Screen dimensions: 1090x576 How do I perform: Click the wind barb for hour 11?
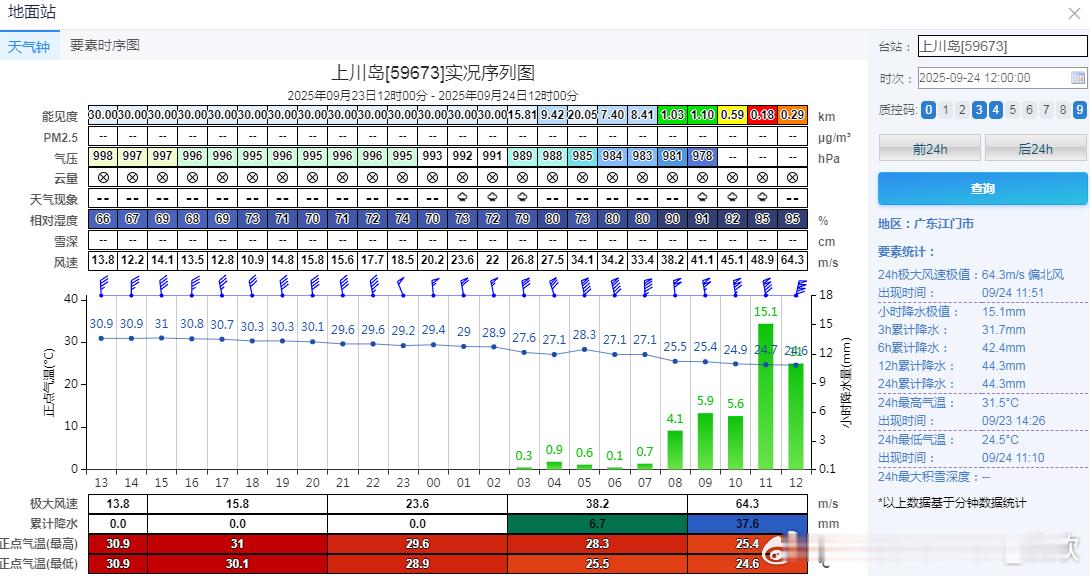pos(766,286)
